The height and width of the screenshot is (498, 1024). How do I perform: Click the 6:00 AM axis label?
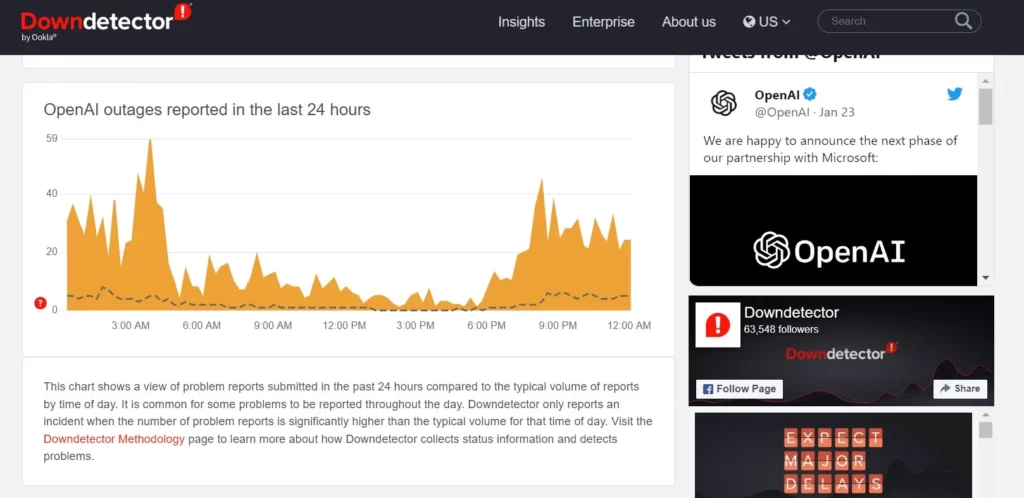pos(202,325)
